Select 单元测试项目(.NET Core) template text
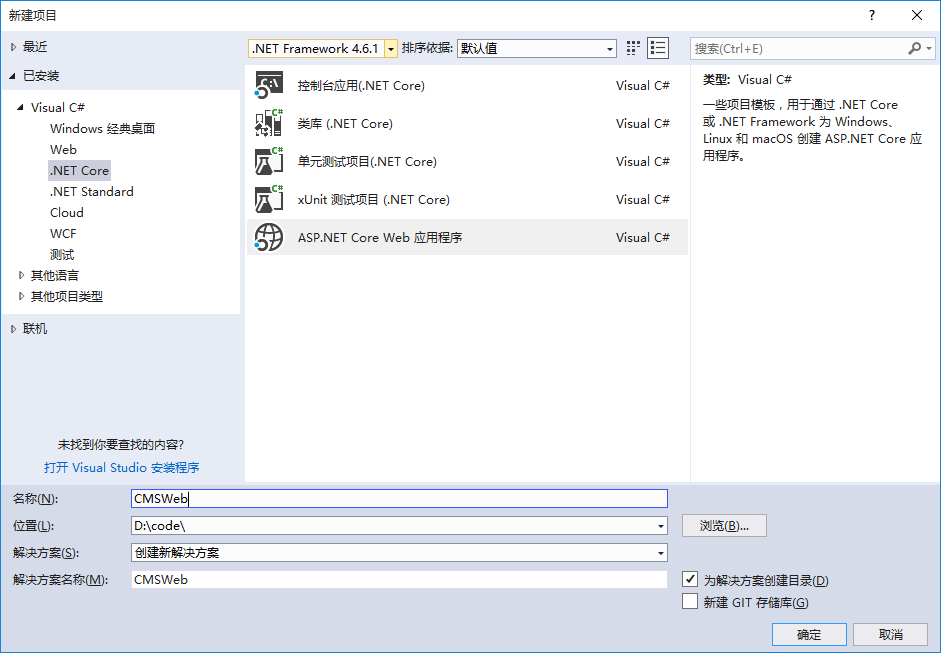This screenshot has height=653, width=941. 367,161
